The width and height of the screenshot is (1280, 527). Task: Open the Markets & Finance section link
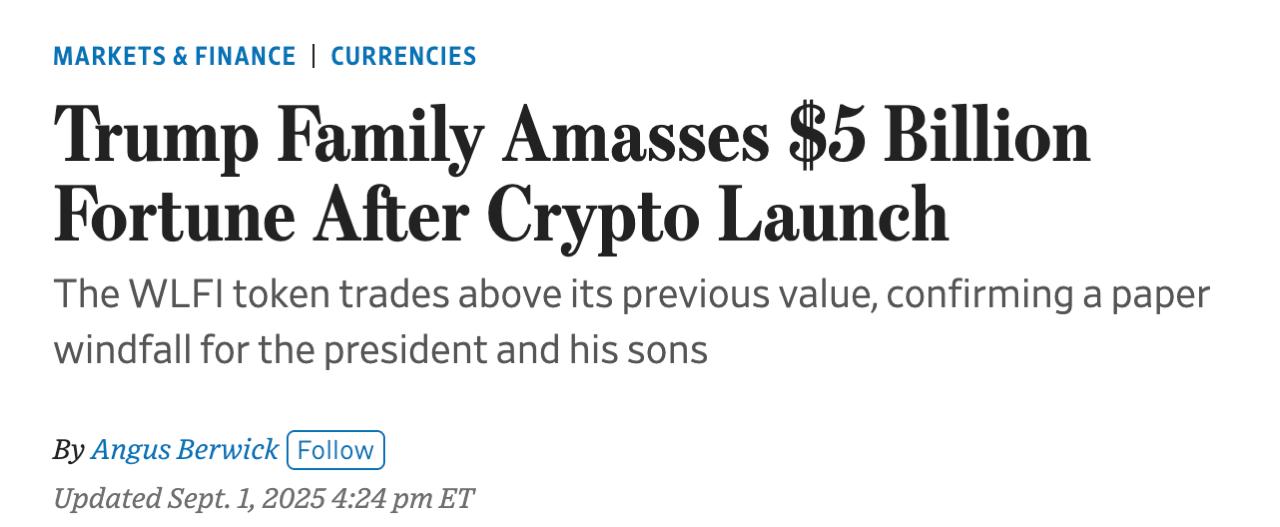pyautogui.click(x=174, y=56)
